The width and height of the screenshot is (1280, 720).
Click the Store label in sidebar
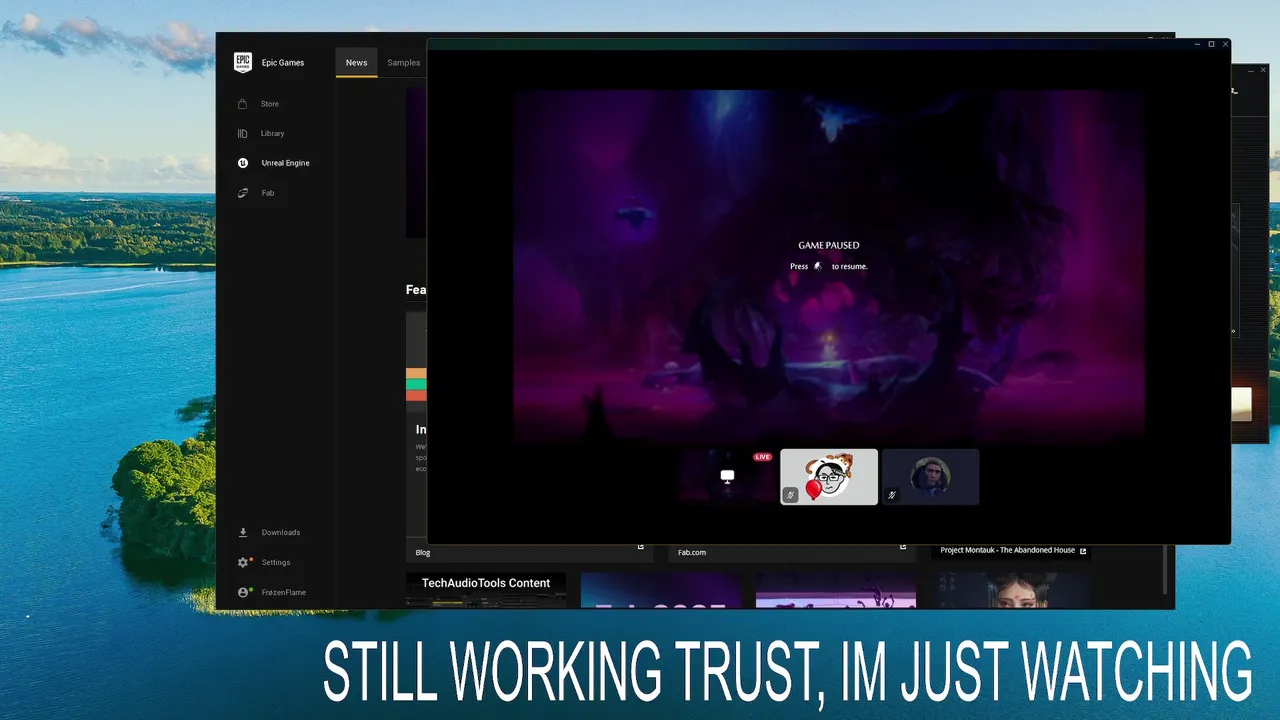[270, 104]
